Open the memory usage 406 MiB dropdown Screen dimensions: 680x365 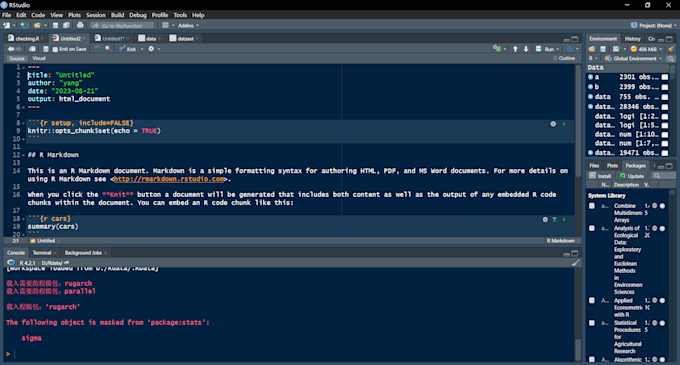click(647, 49)
